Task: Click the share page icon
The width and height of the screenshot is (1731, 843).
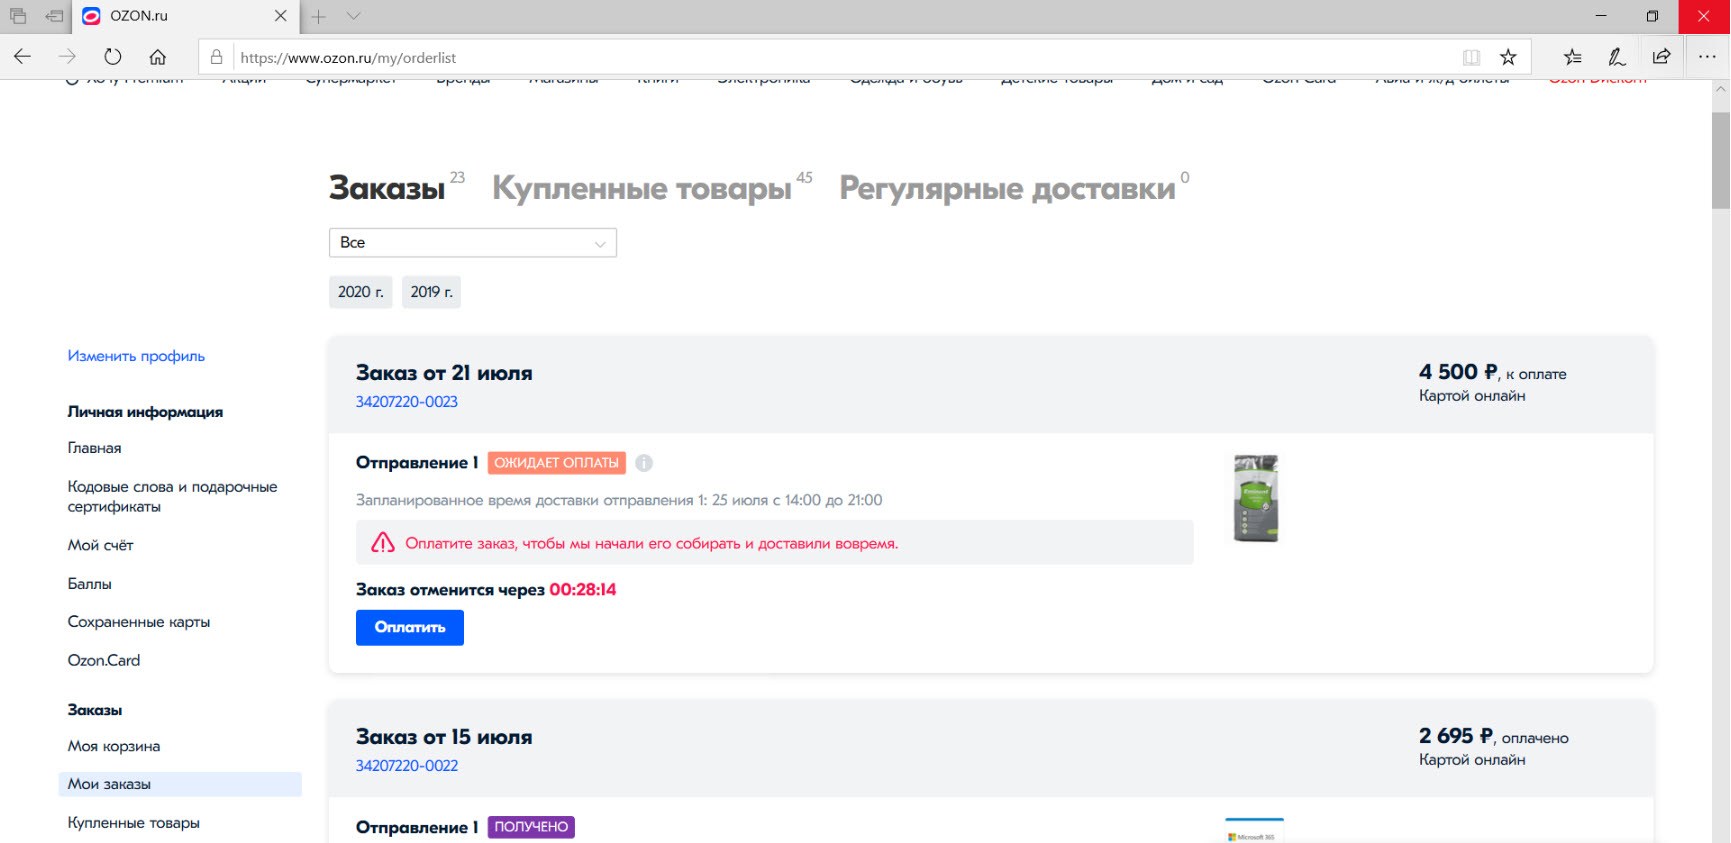Action: (x=1661, y=57)
